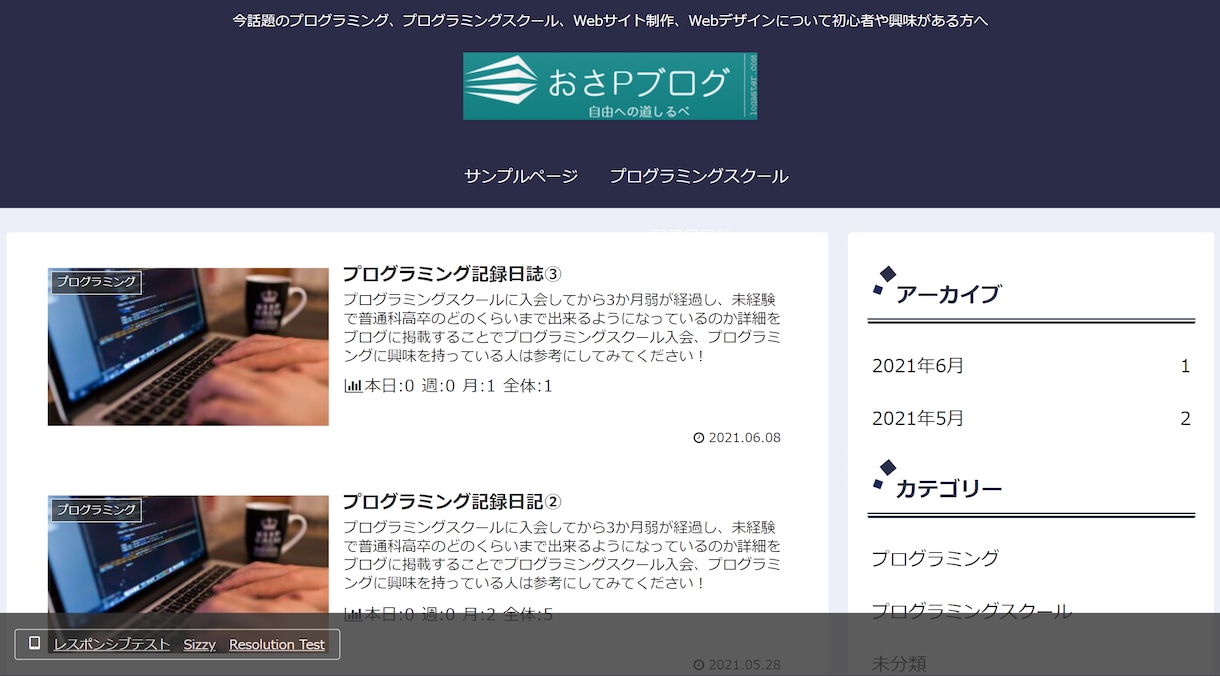Open the 2021年6月 archive link
The image size is (1220, 676).
(918, 366)
